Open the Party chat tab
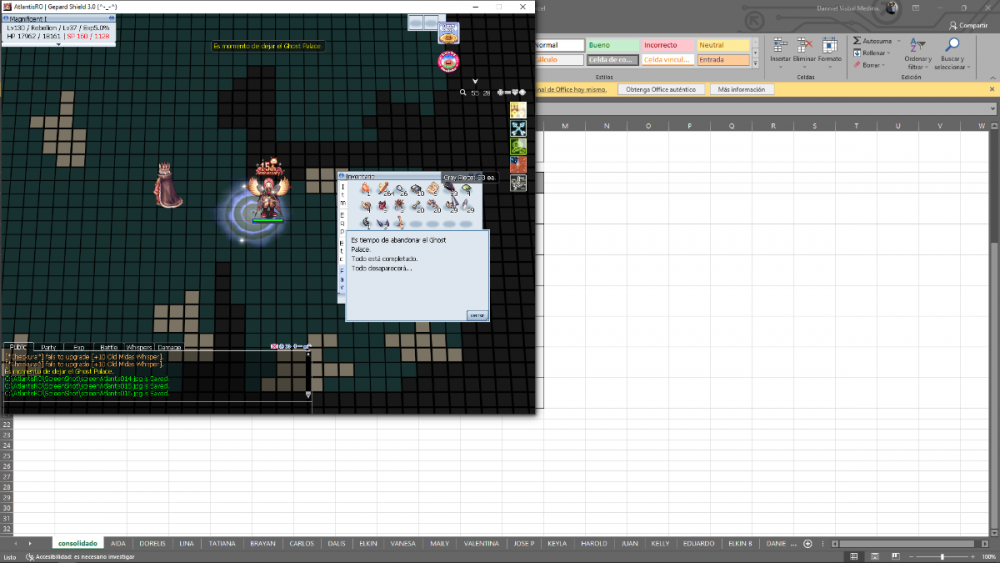1000x563 pixels. 48,347
